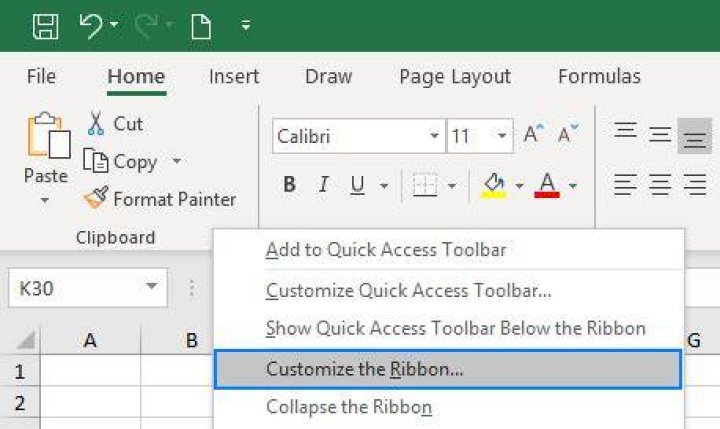This screenshot has width=720, height=429.
Task: Click the Copy pages icon
Action: (96, 161)
